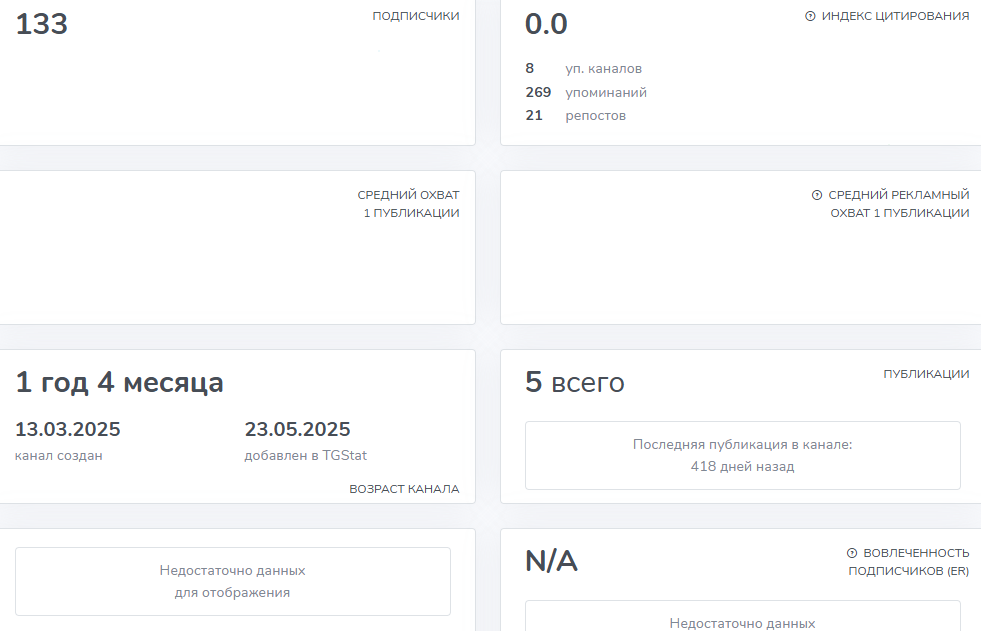This screenshot has width=981, height=631.
Task: Click the ПОДПИСЧИКИ label
Action: coord(416,16)
